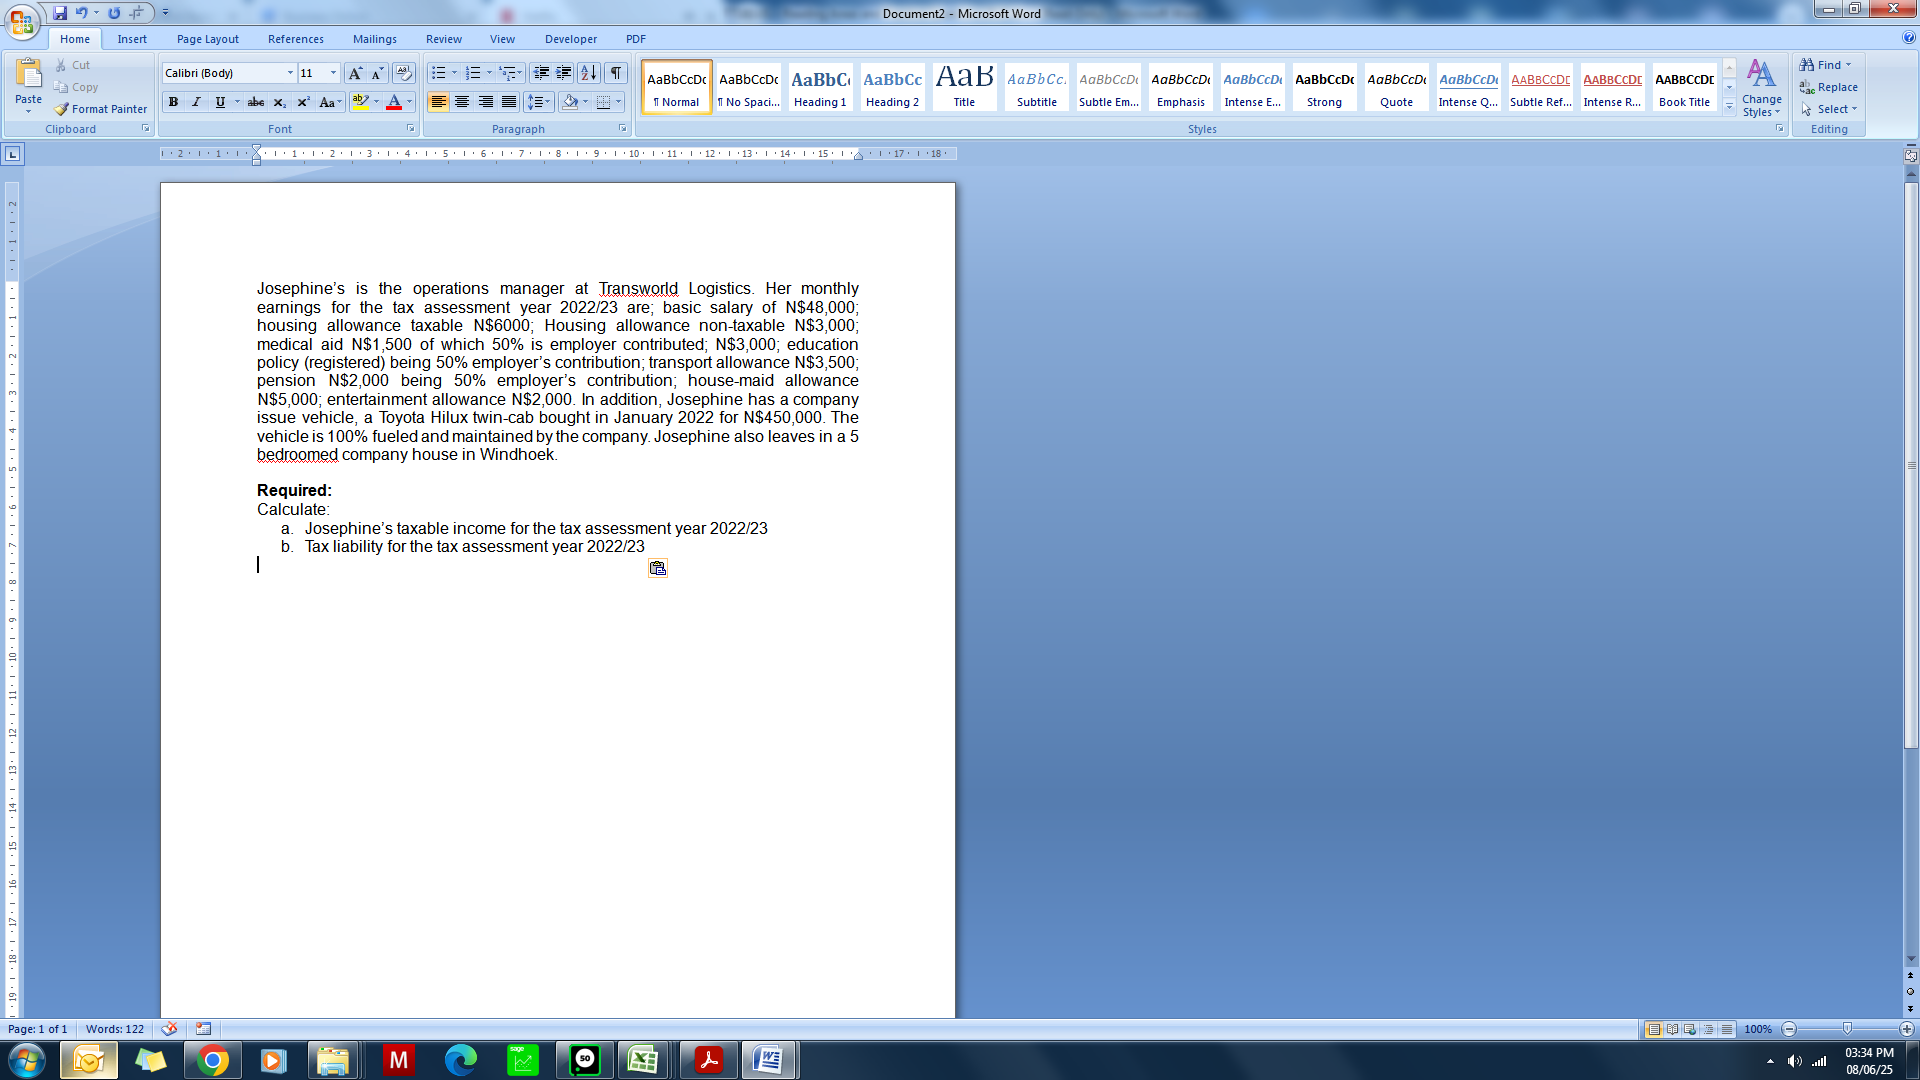Increase paragraph indent
Viewport: 1920px width, 1080px height.
pyautogui.click(x=564, y=73)
